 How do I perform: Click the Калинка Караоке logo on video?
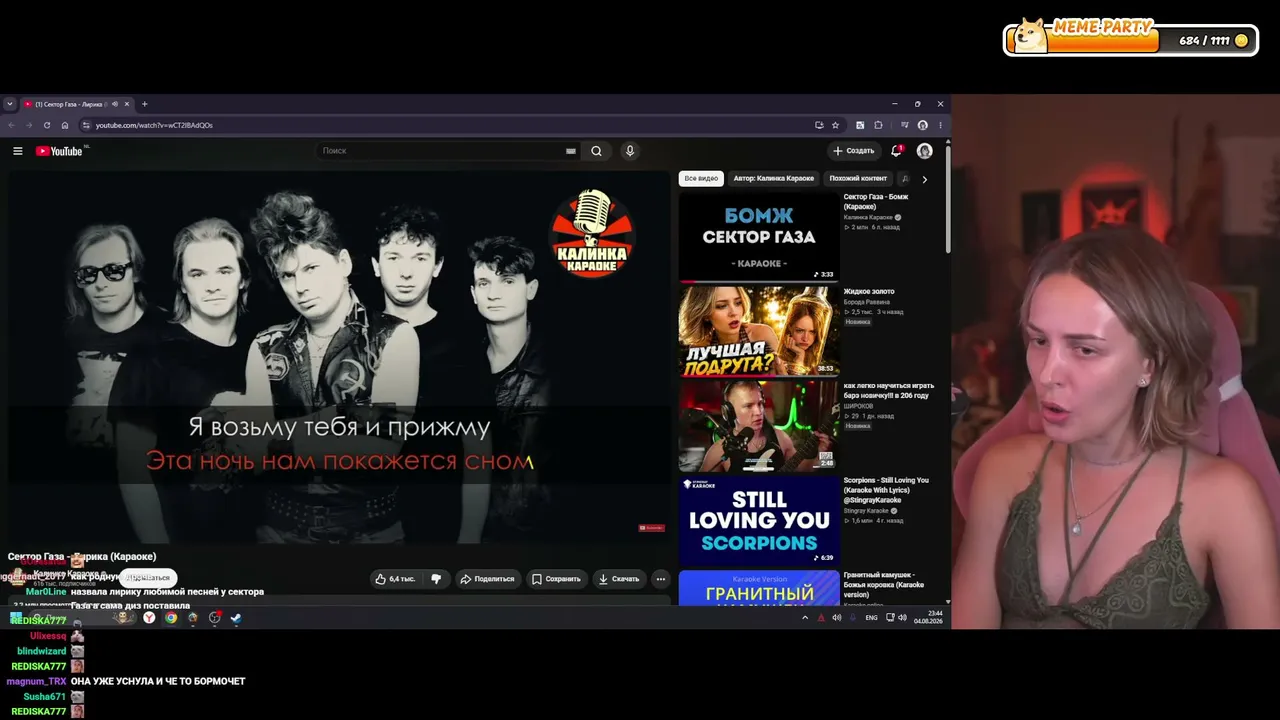pyautogui.click(x=592, y=233)
